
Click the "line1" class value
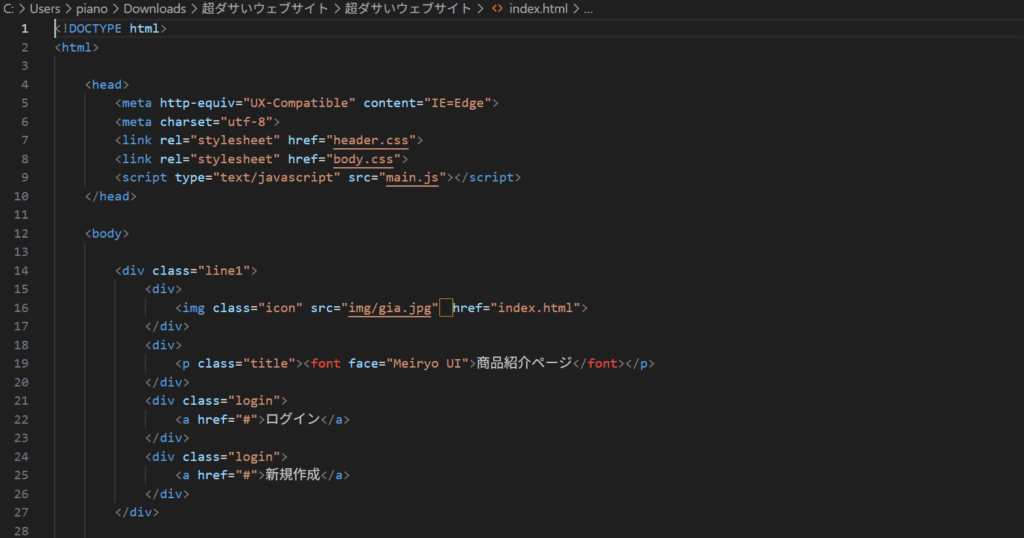pos(228,270)
